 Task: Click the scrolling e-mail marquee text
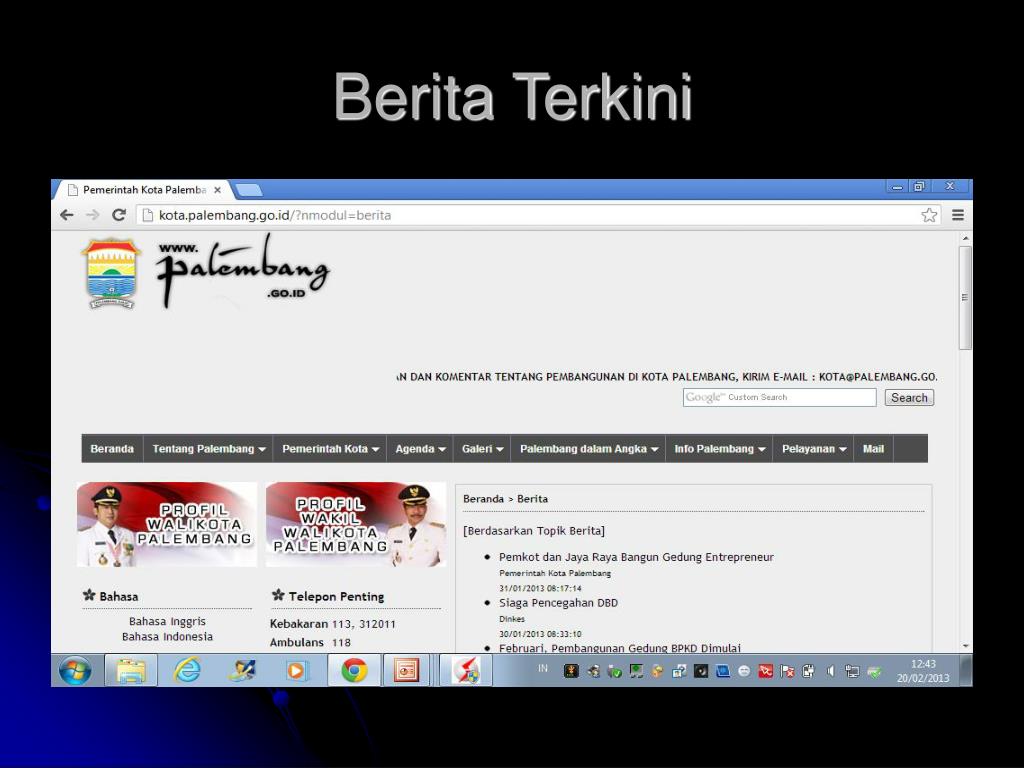[x=667, y=377]
